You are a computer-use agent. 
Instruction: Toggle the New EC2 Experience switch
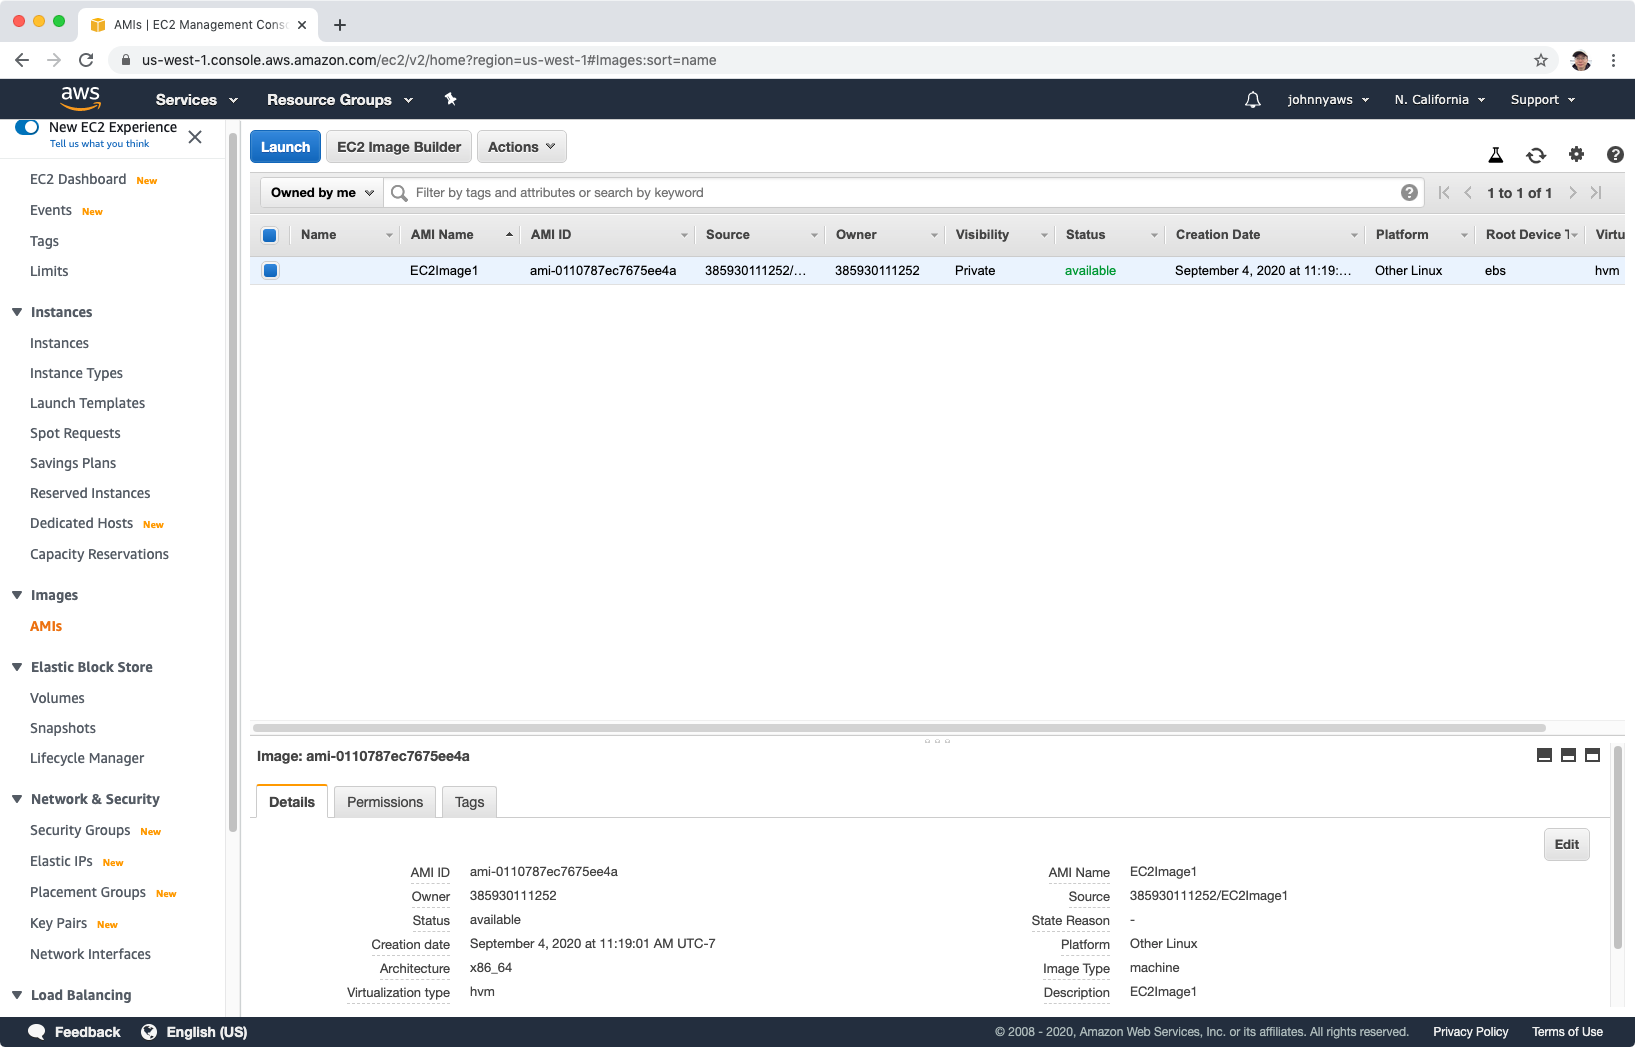click(x=27, y=127)
